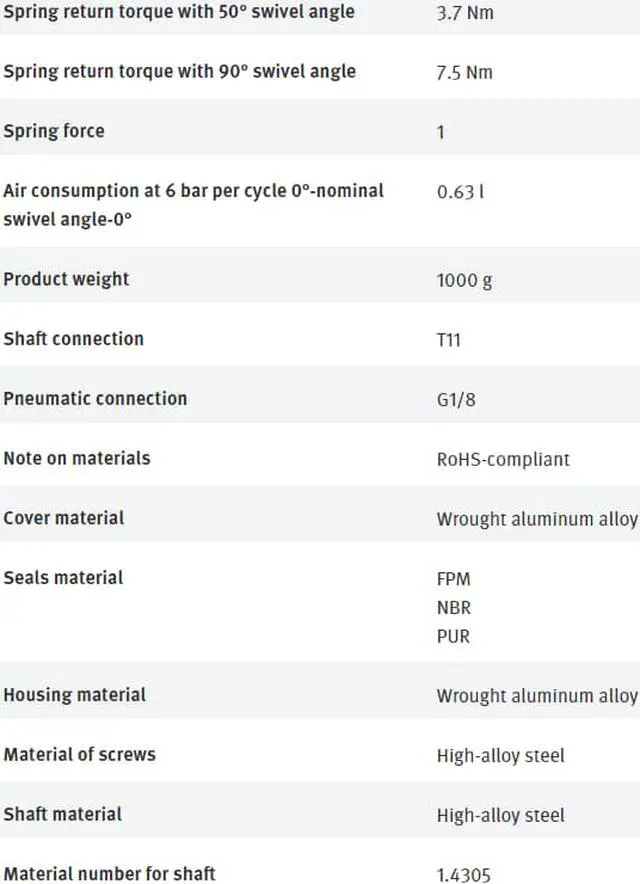Click the 'Spring return torque with 90° swivel angle' label
The height and width of the screenshot is (884, 640).
click(x=179, y=72)
